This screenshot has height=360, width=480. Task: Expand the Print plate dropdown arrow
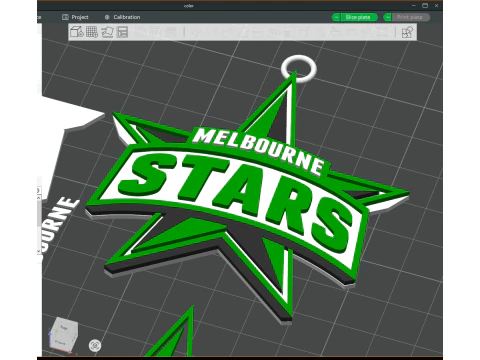pyautogui.click(x=387, y=17)
